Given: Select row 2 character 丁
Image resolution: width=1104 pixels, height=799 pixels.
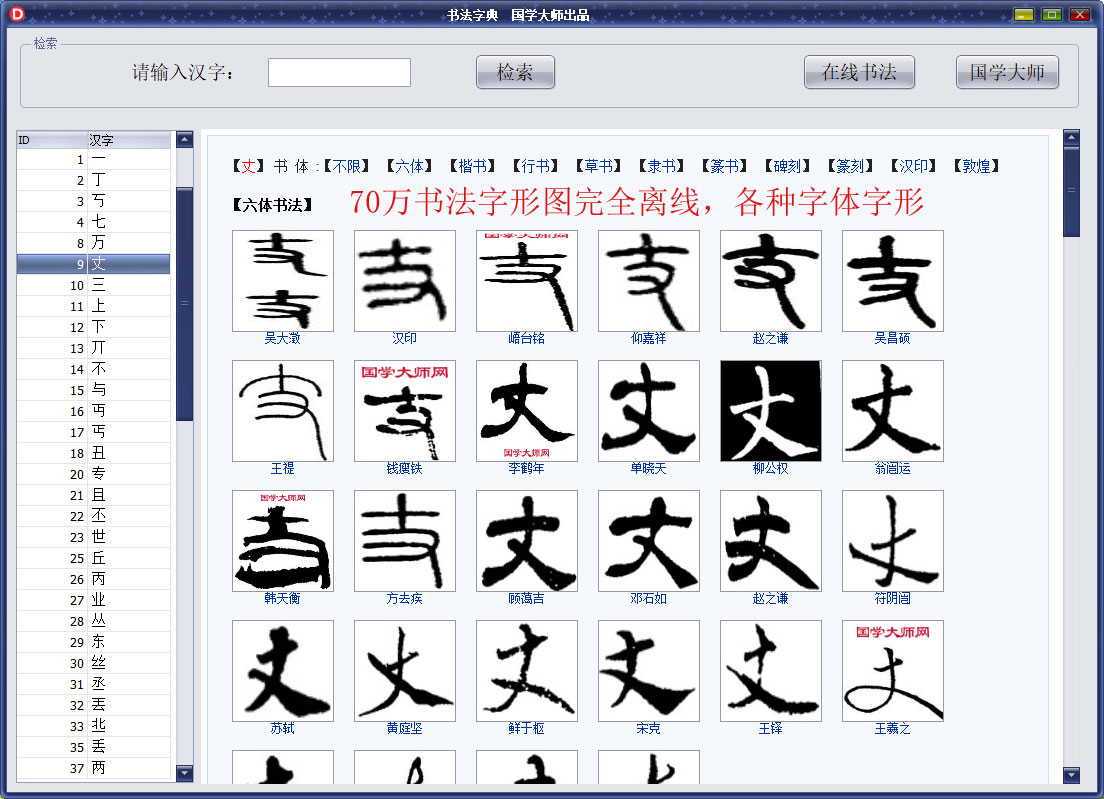Looking at the screenshot, I should click(94, 180).
